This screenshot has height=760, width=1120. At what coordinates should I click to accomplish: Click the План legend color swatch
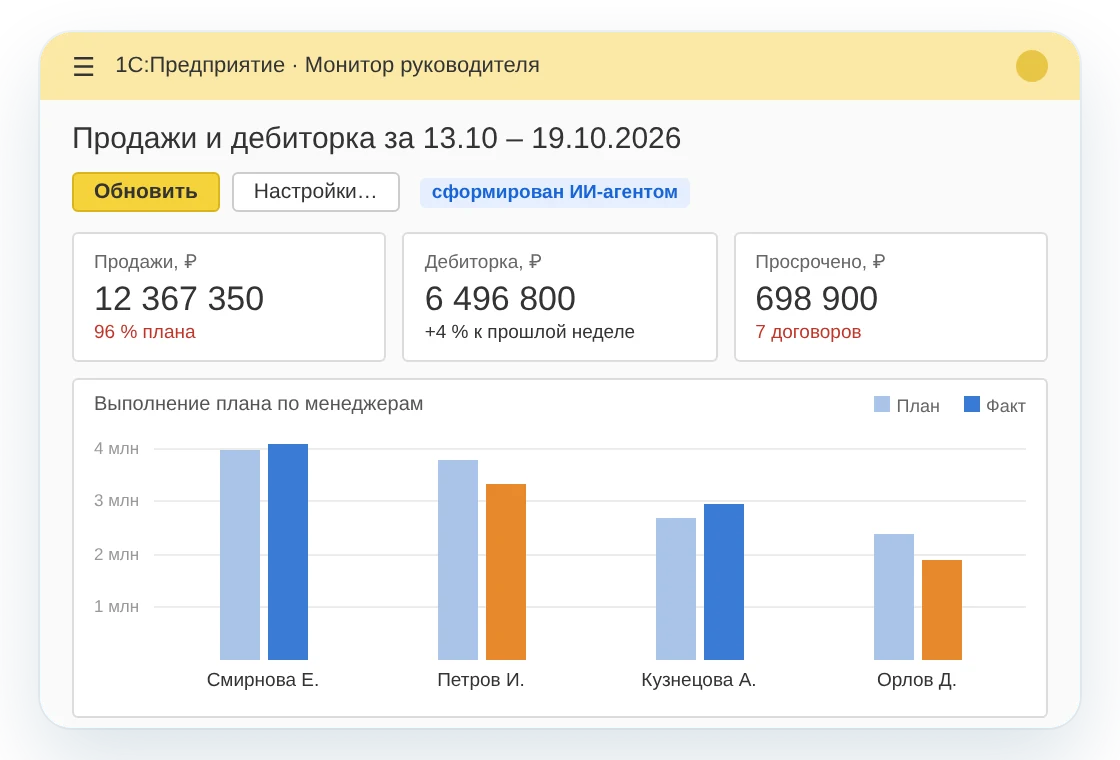882,404
